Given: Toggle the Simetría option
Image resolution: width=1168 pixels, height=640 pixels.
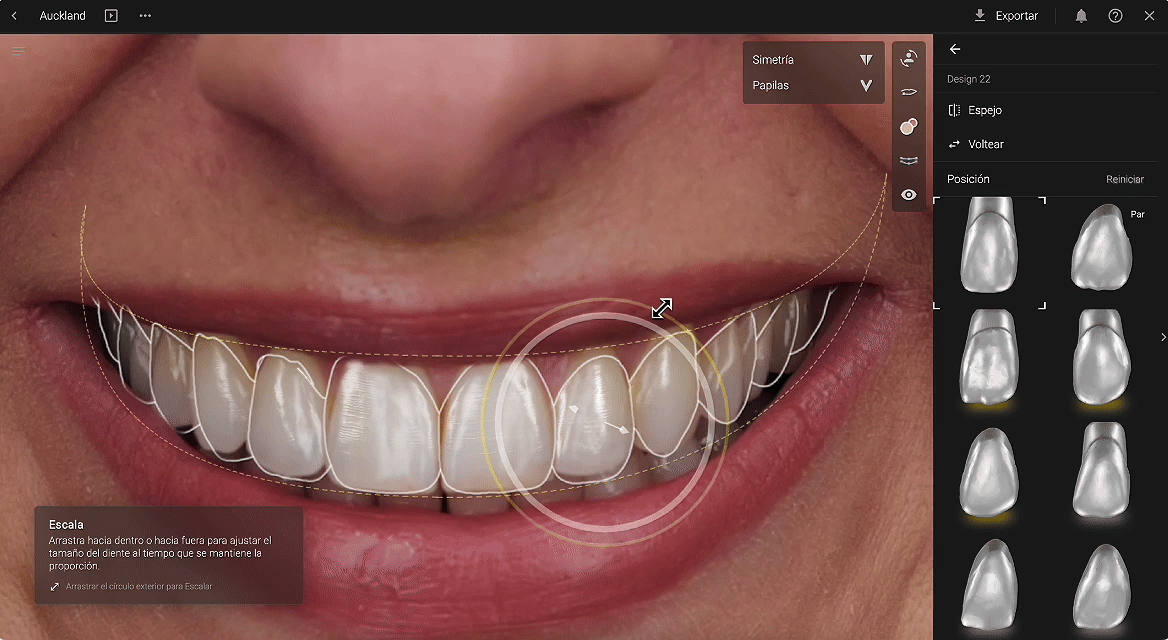Looking at the screenshot, I should (813, 60).
